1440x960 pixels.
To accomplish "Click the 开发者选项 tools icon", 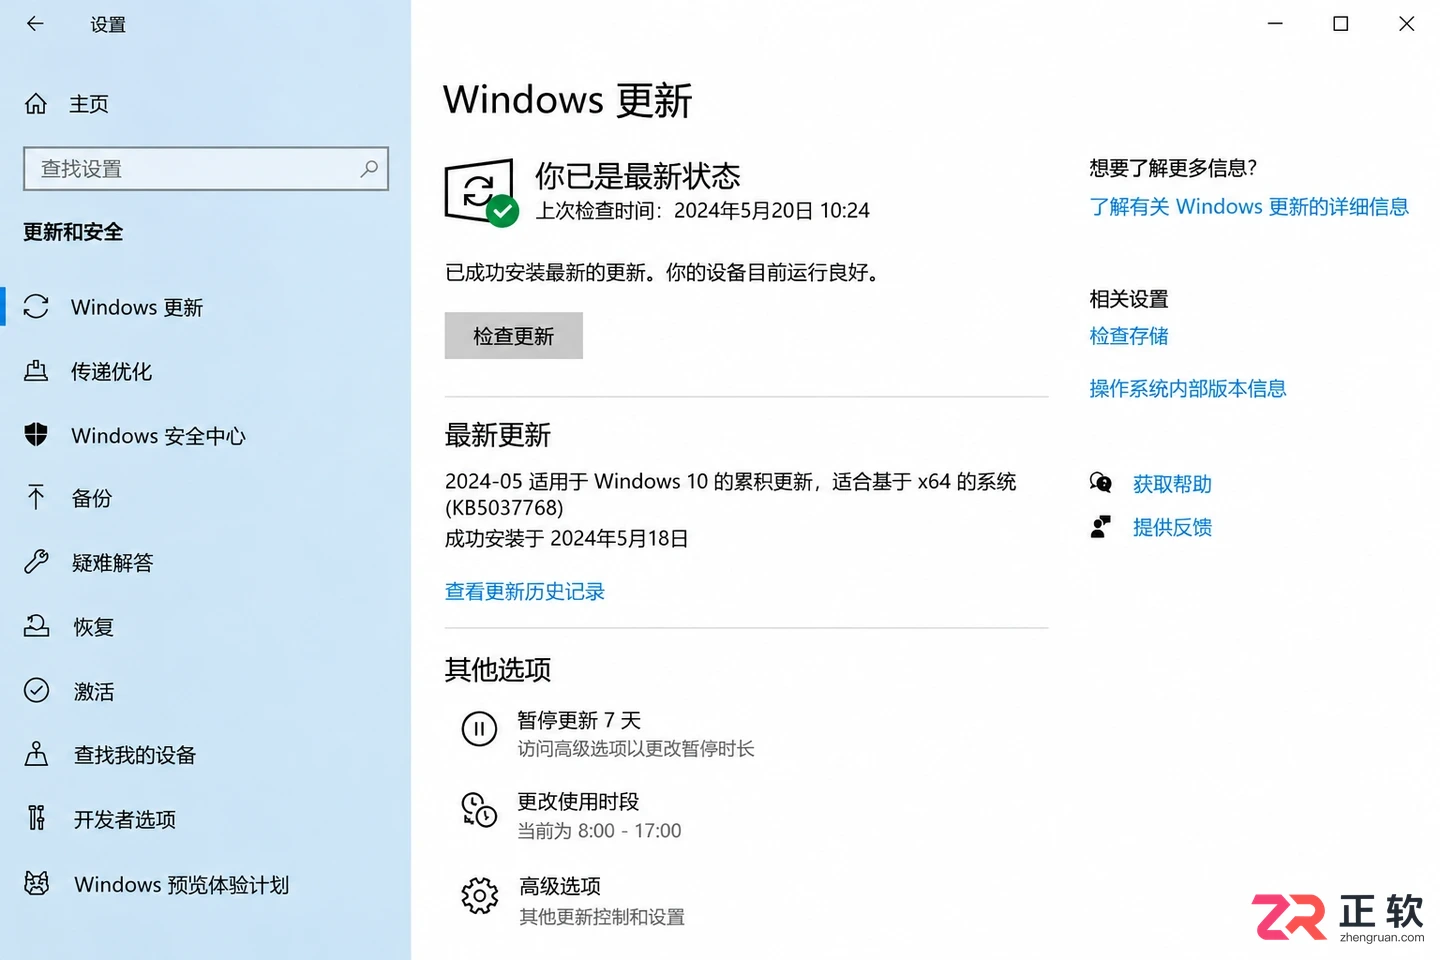I will pyautogui.click(x=36, y=818).
